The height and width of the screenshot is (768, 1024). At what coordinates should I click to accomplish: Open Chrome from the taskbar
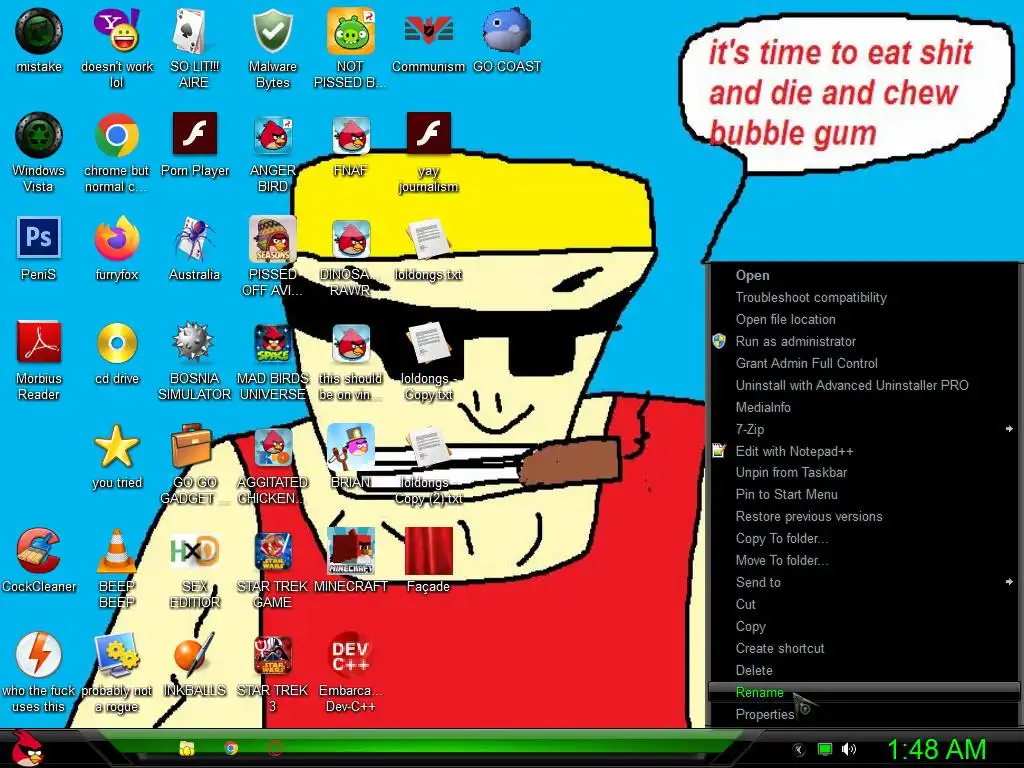tap(231, 748)
